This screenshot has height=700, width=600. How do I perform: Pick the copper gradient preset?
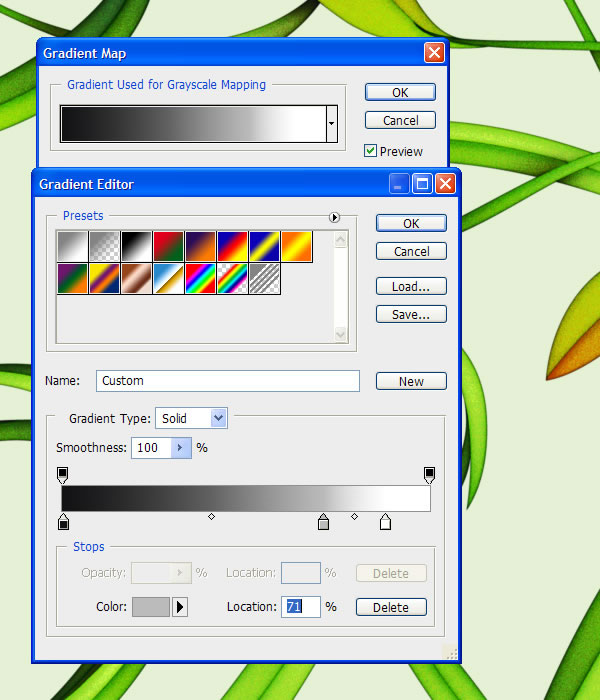pyautogui.click(x=137, y=279)
